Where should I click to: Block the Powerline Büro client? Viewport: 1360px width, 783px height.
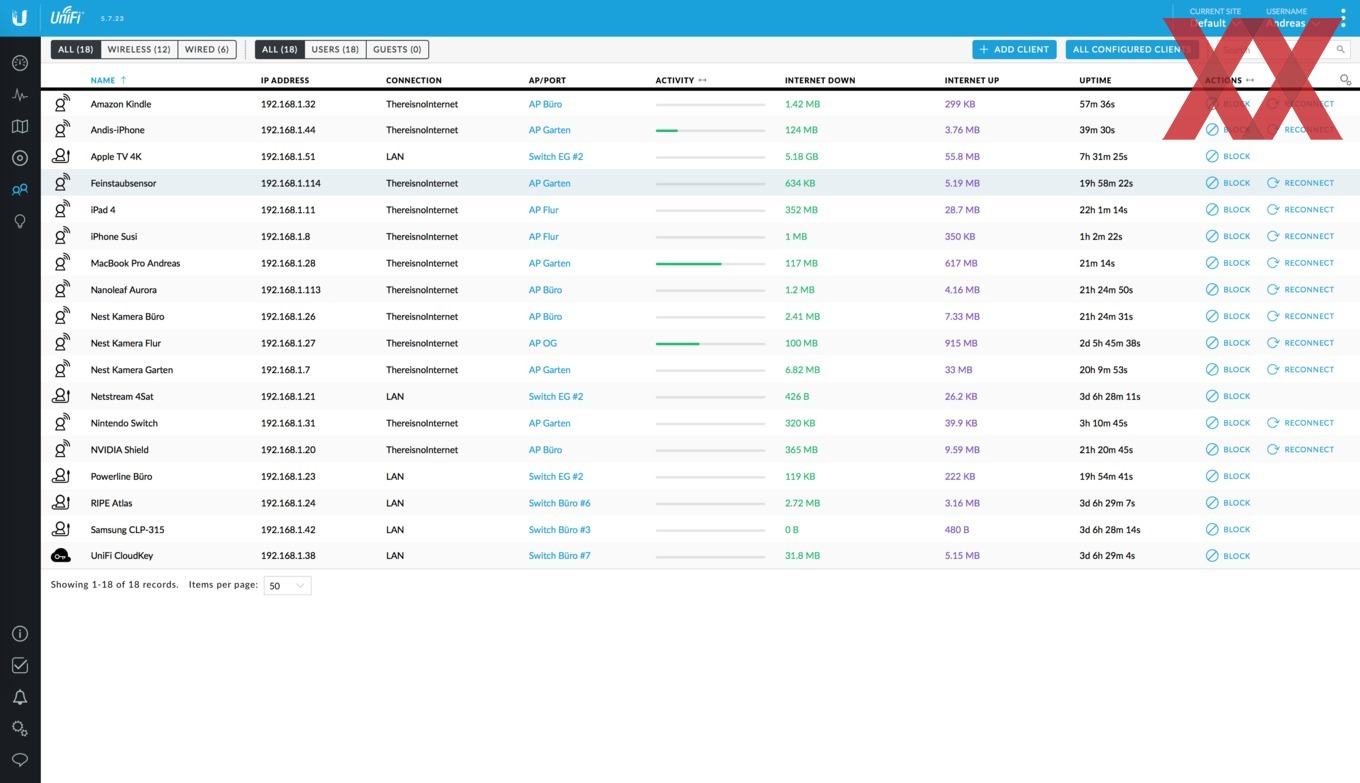pos(1228,476)
